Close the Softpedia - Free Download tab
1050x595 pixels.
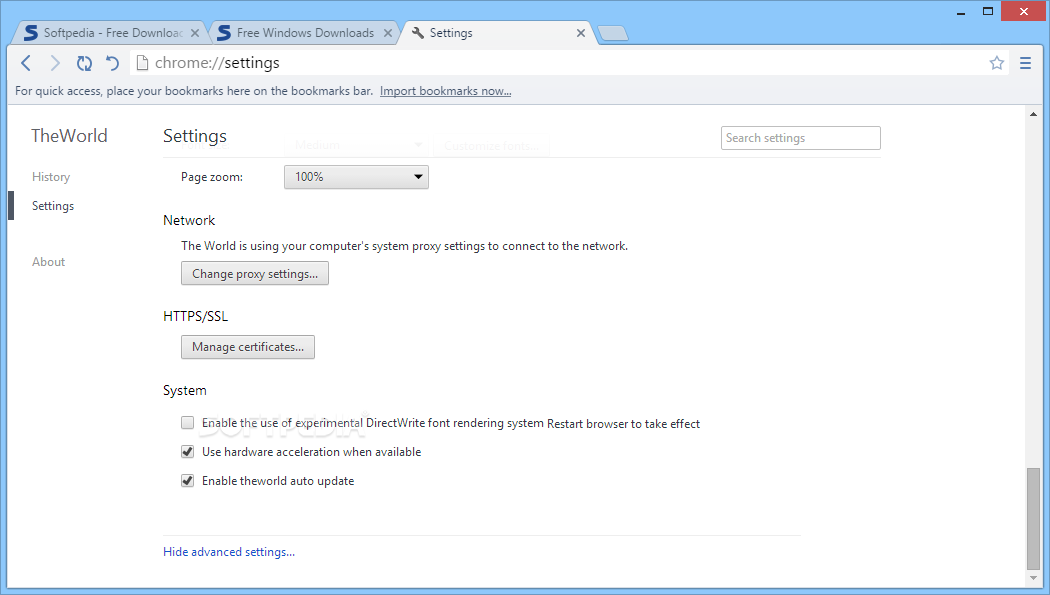195,33
